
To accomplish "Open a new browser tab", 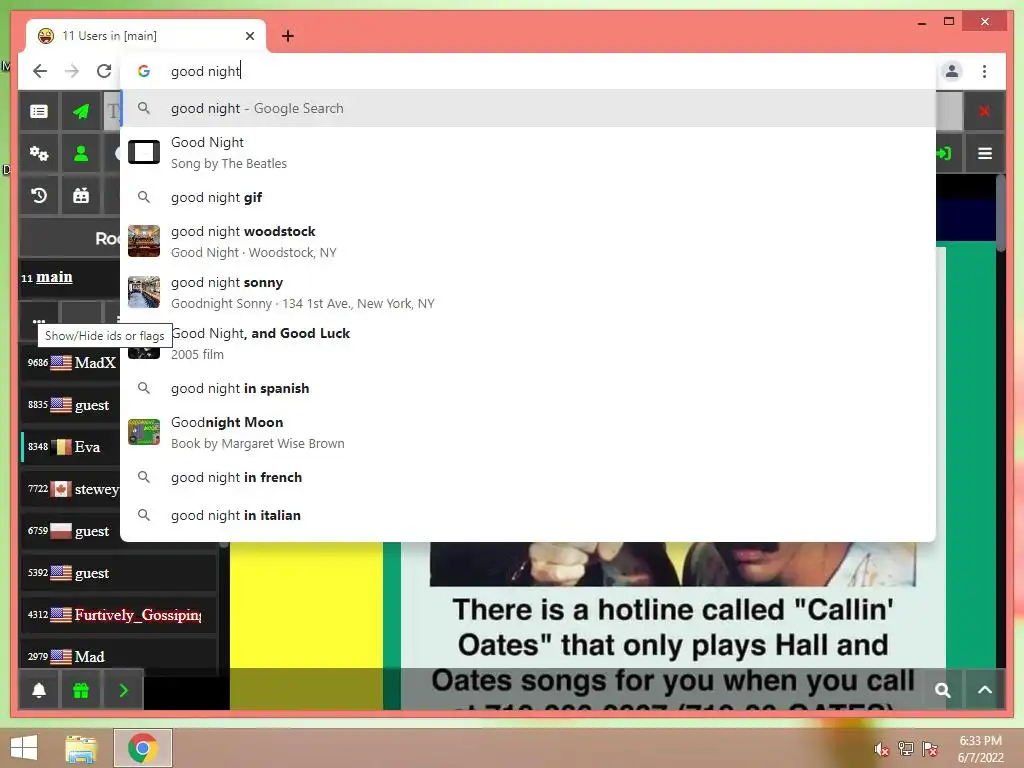I will (x=288, y=36).
